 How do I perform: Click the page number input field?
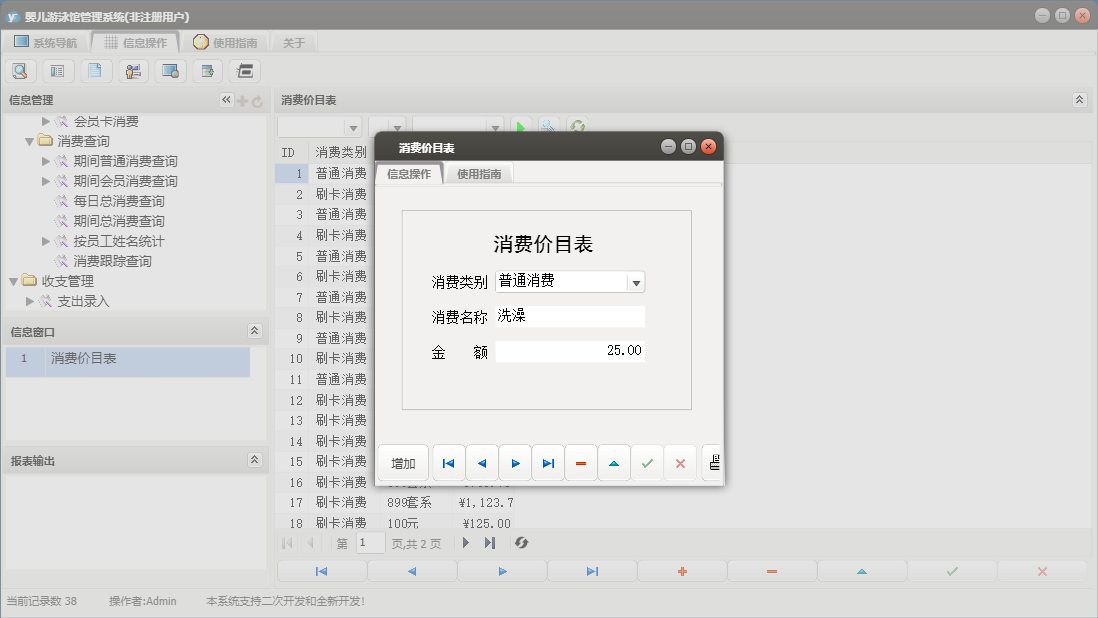point(370,543)
